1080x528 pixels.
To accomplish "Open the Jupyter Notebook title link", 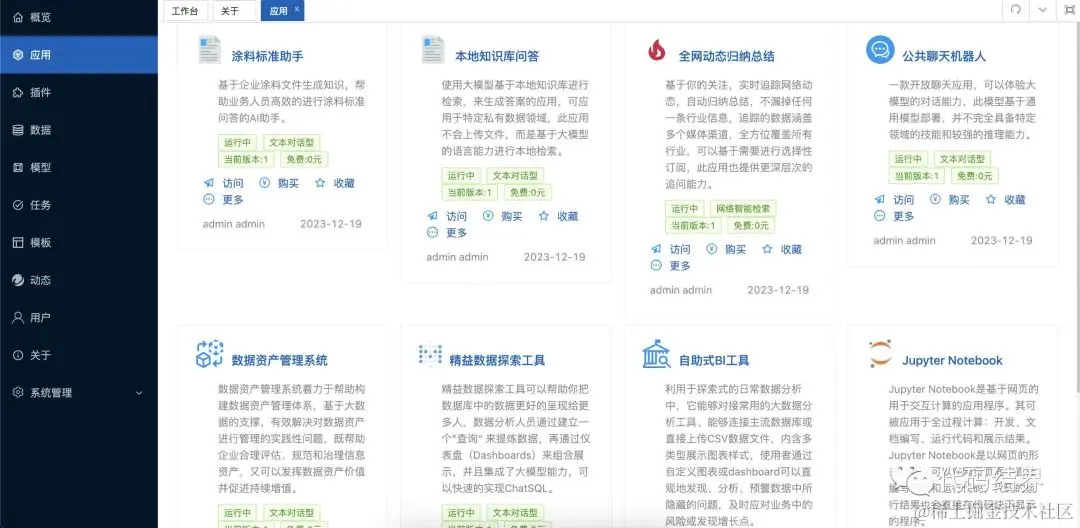I will pyautogui.click(x=952, y=360).
